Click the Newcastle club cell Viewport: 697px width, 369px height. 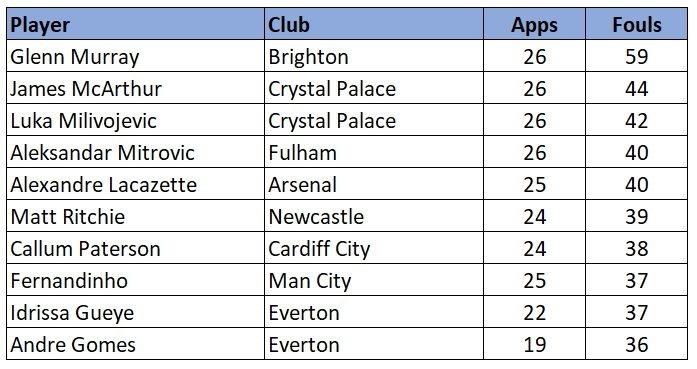pyautogui.click(x=374, y=216)
